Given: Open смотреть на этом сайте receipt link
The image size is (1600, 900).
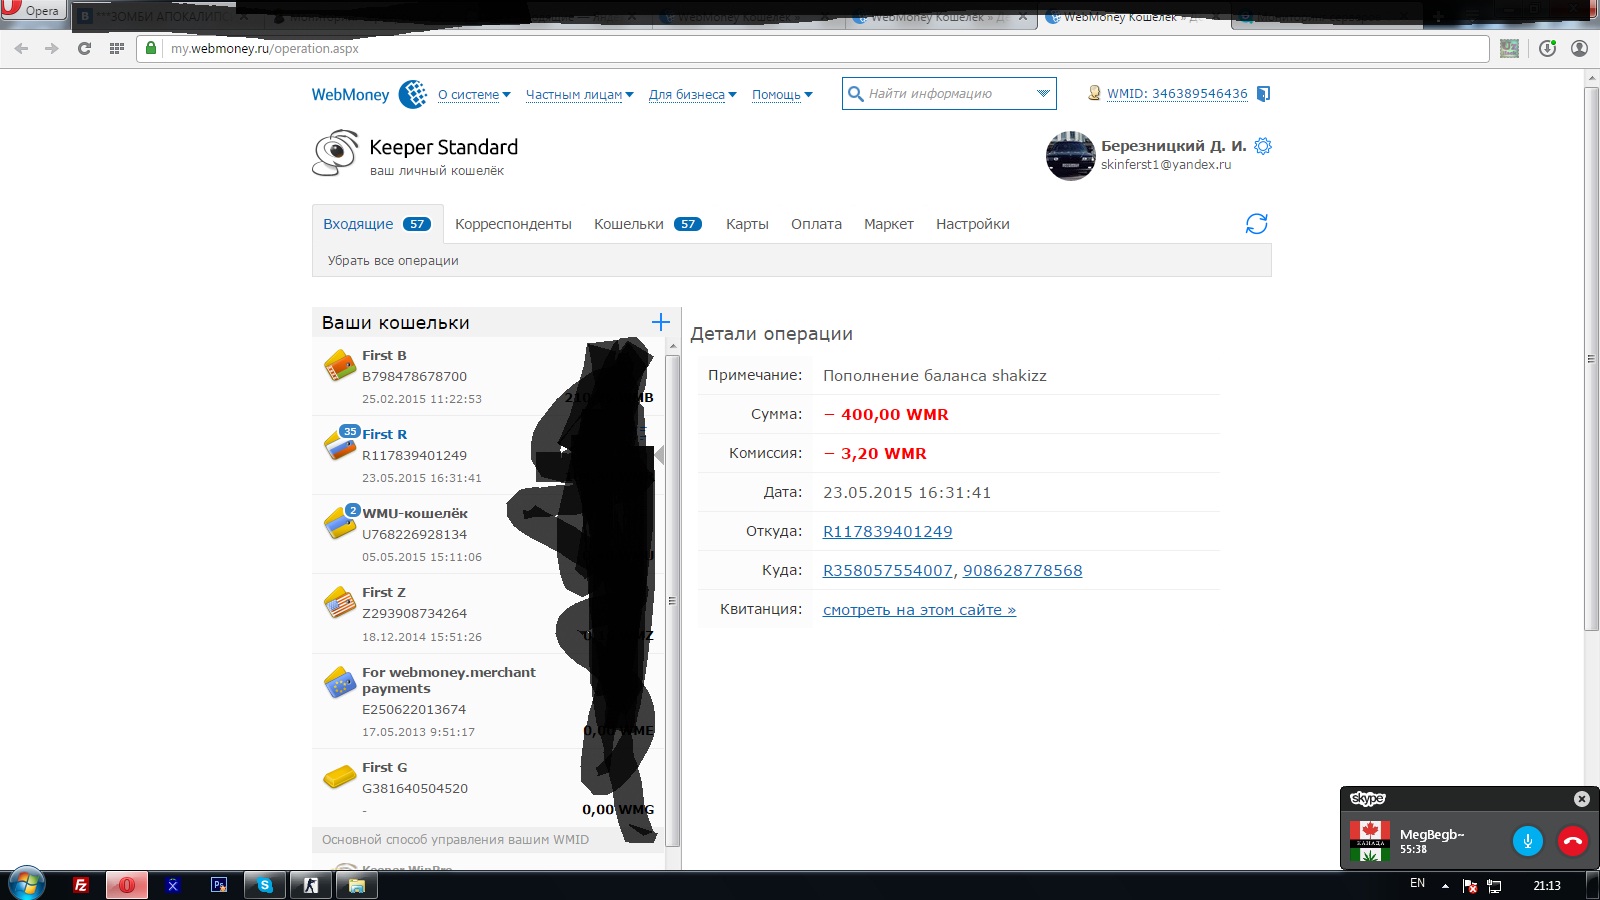Looking at the screenshot, I should point(919,610).
